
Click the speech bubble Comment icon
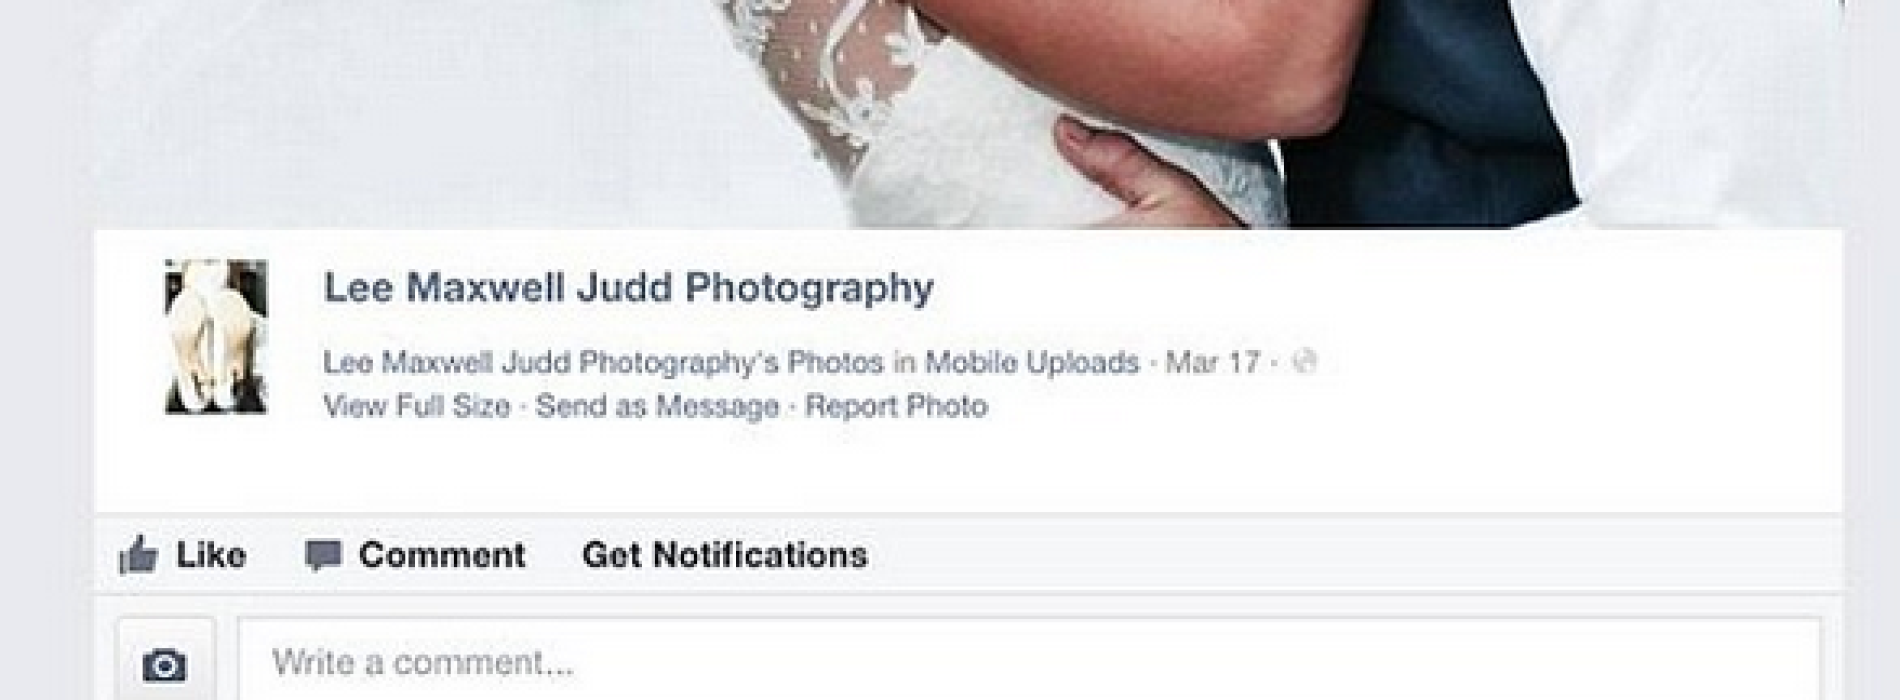323,555
